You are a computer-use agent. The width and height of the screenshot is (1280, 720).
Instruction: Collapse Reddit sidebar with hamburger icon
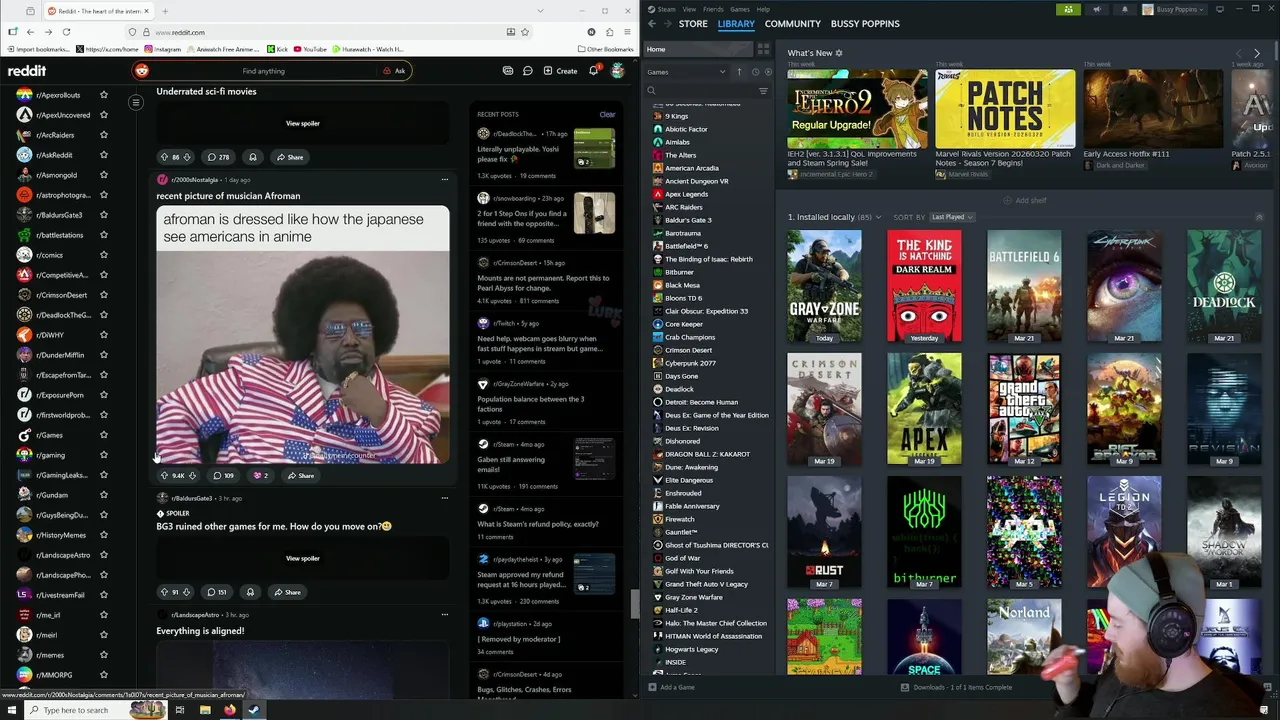point(136,102)
